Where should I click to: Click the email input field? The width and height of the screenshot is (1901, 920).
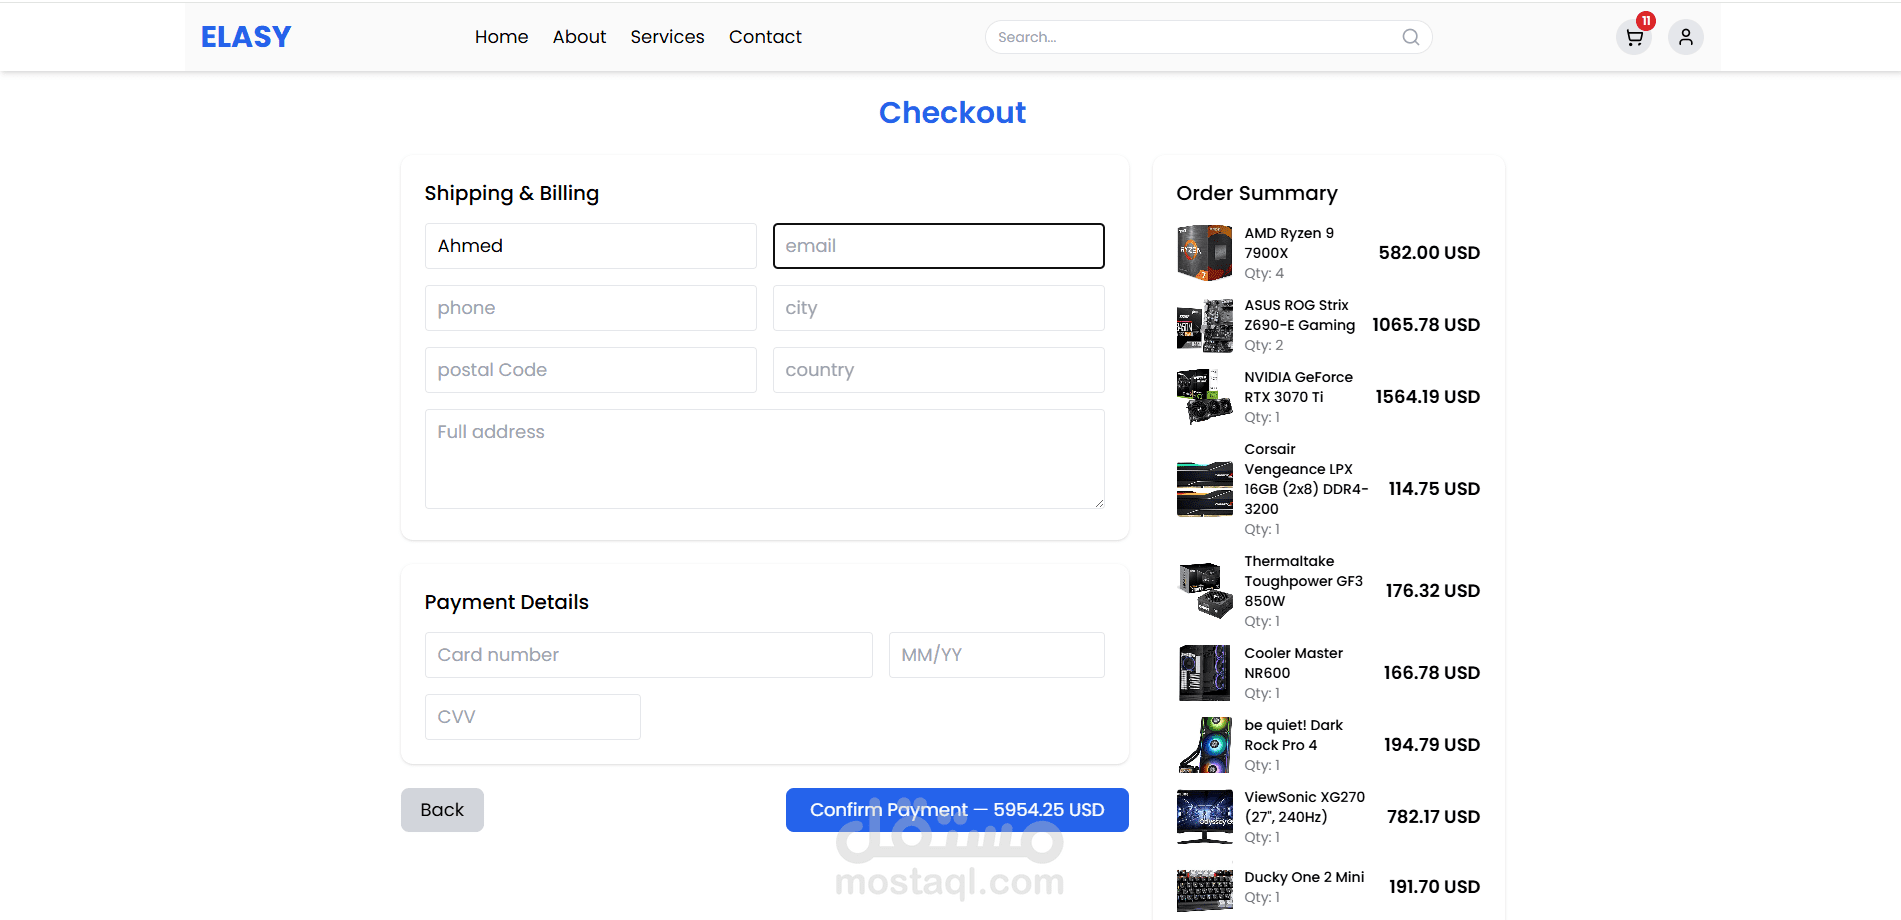click(x=939, y=246)
